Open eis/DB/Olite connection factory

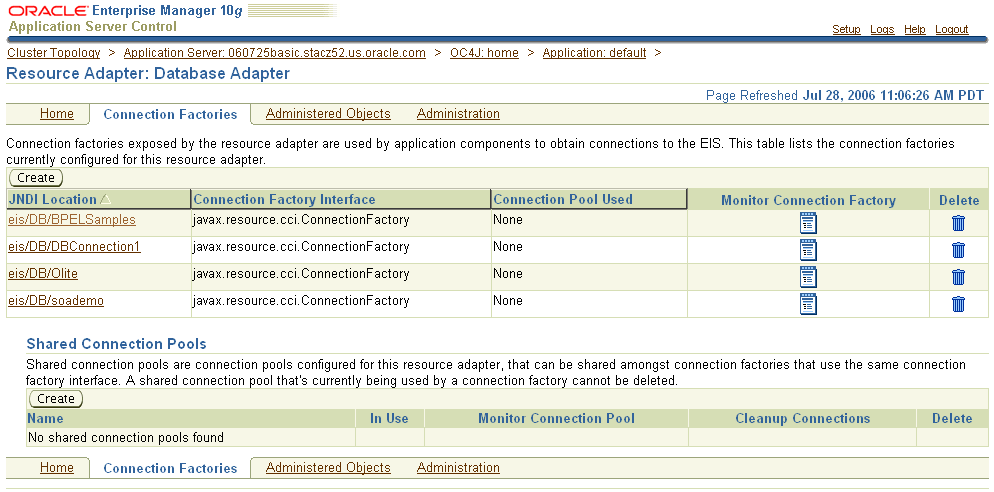click(x=42, y=274)
